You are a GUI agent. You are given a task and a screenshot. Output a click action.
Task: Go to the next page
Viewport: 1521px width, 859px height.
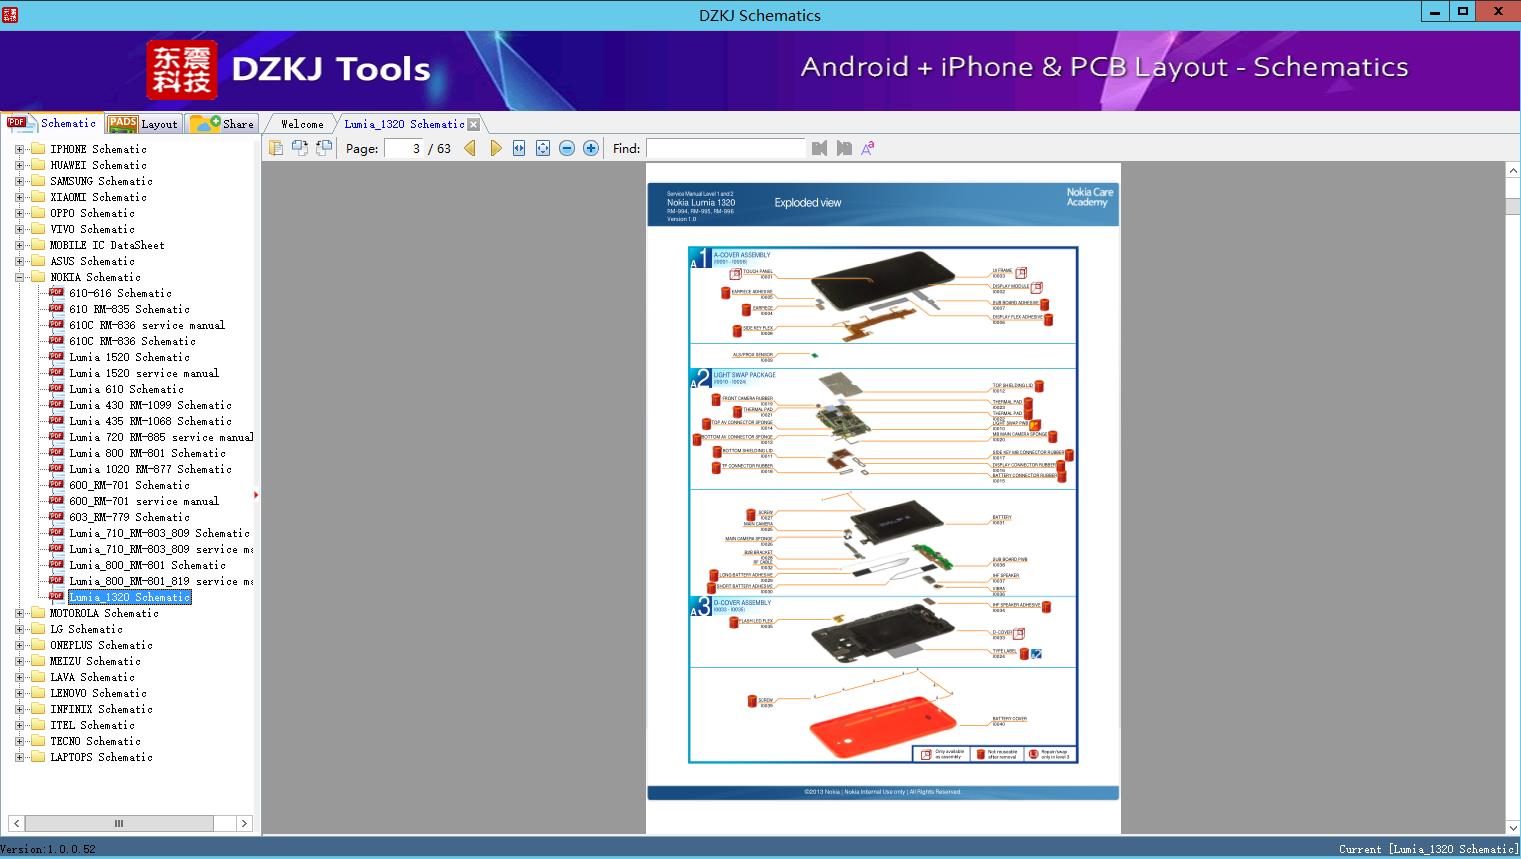495,148
